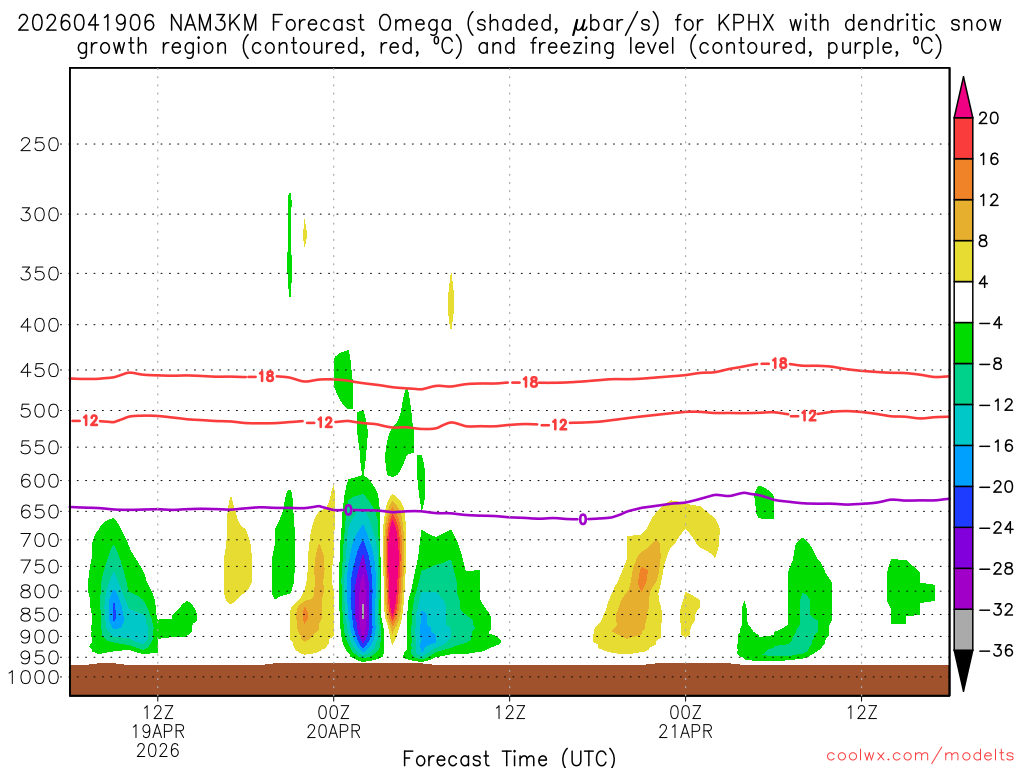Screen dimensions: 1024x768
Task: Click the magenta arrow atop the color bar
Action: pyautogui.click(x=963, y=98)
